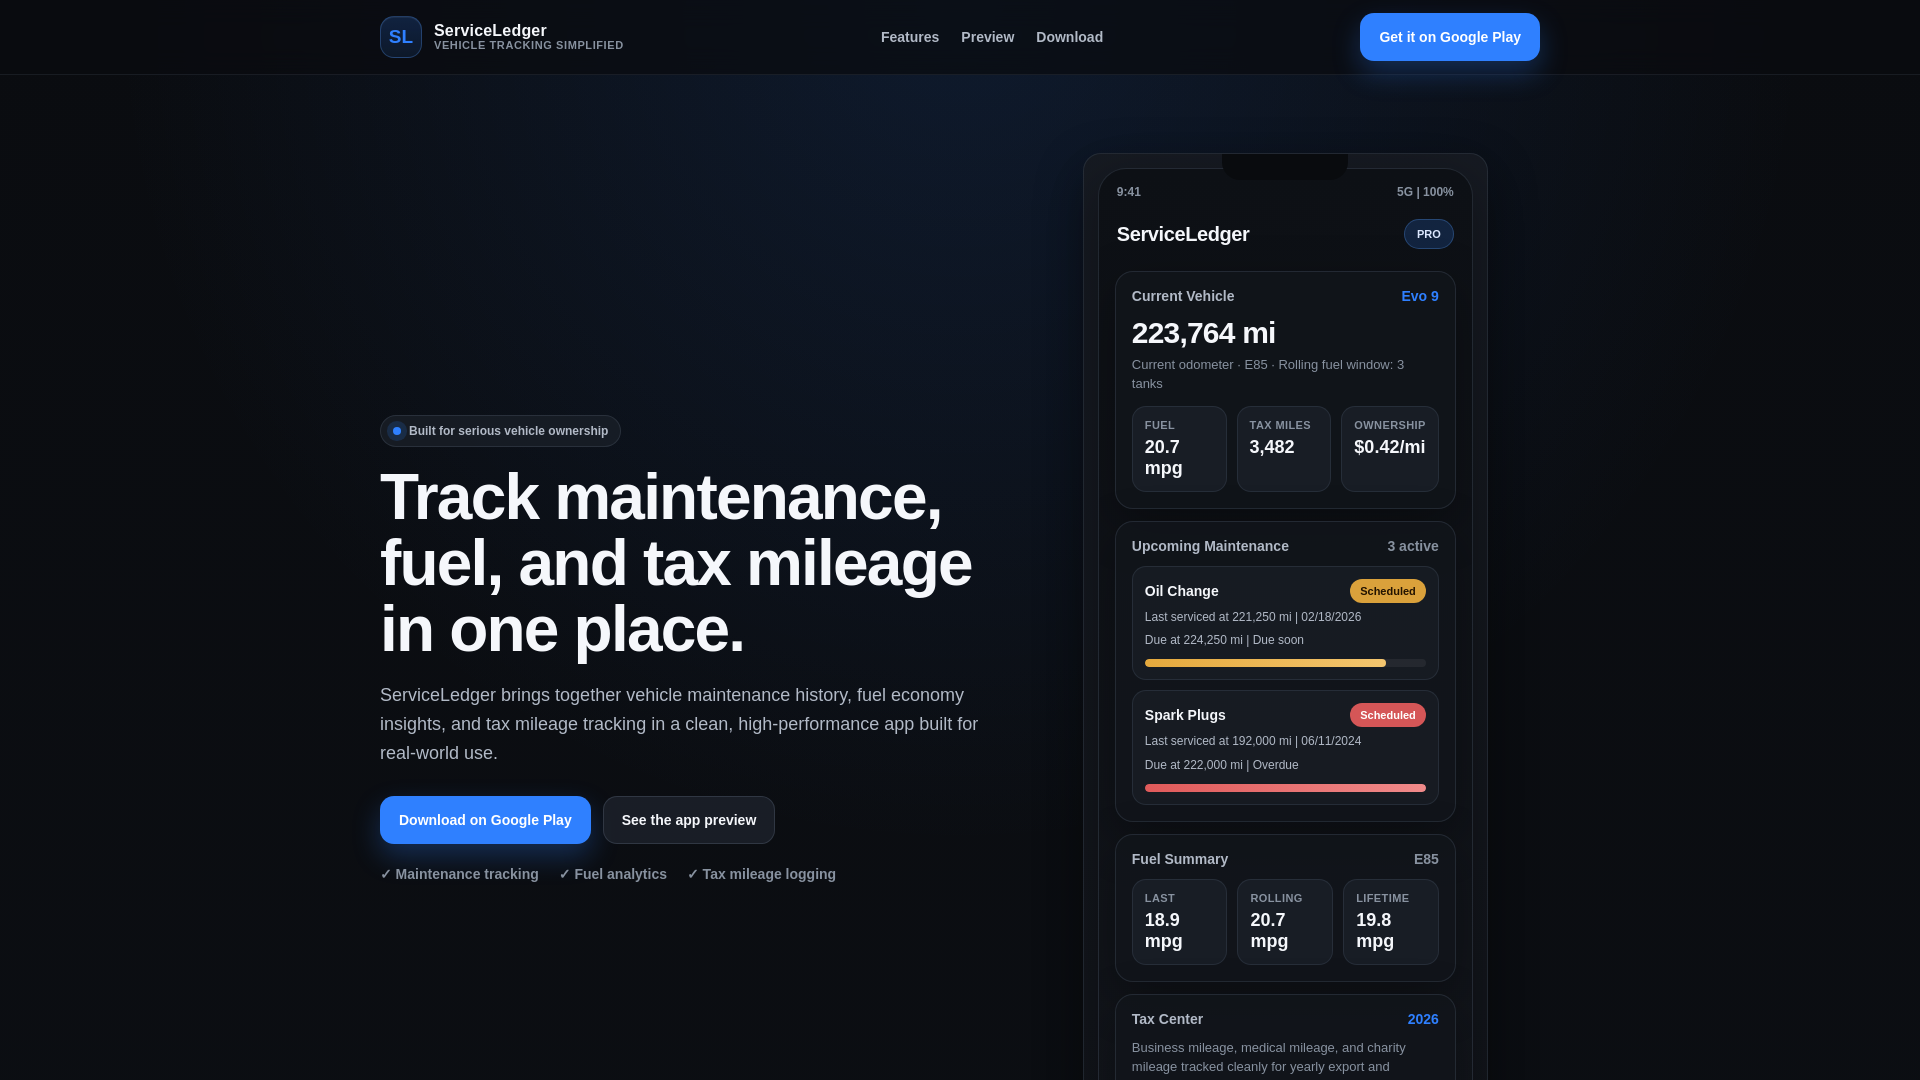Click the ServiceLedger title inside the phone
The height and width of the screenshot is (1080, 1920).
pos(1183,234)
